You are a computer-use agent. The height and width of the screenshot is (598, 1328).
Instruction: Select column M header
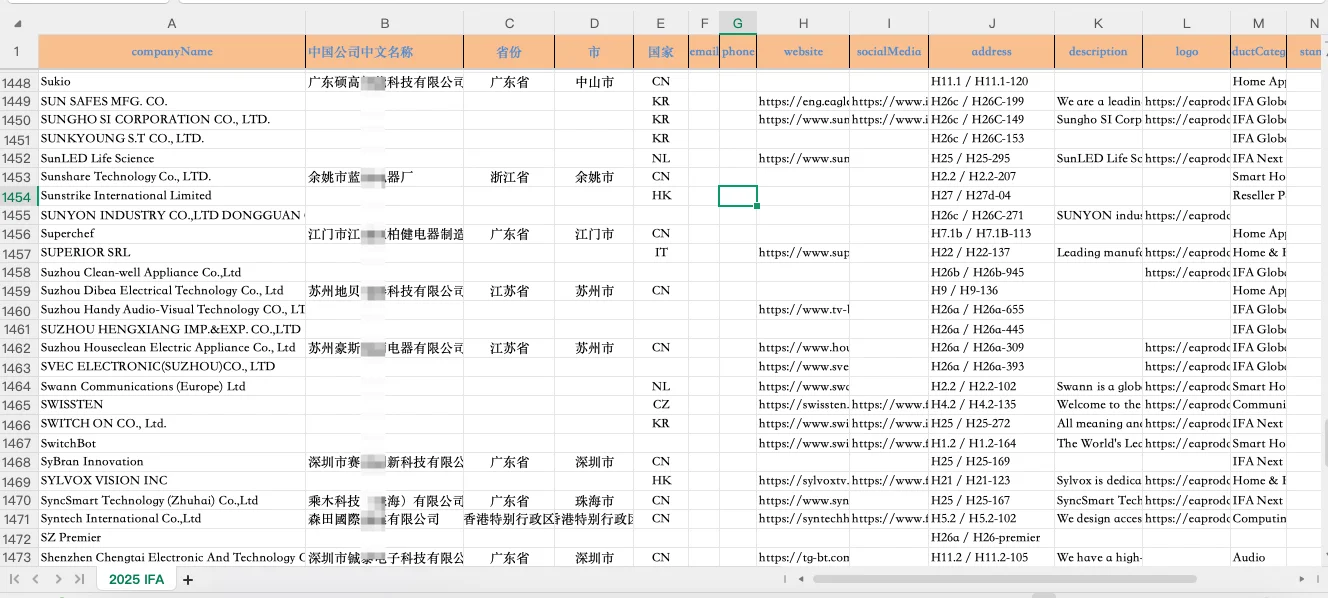(x=1258, y=23)
